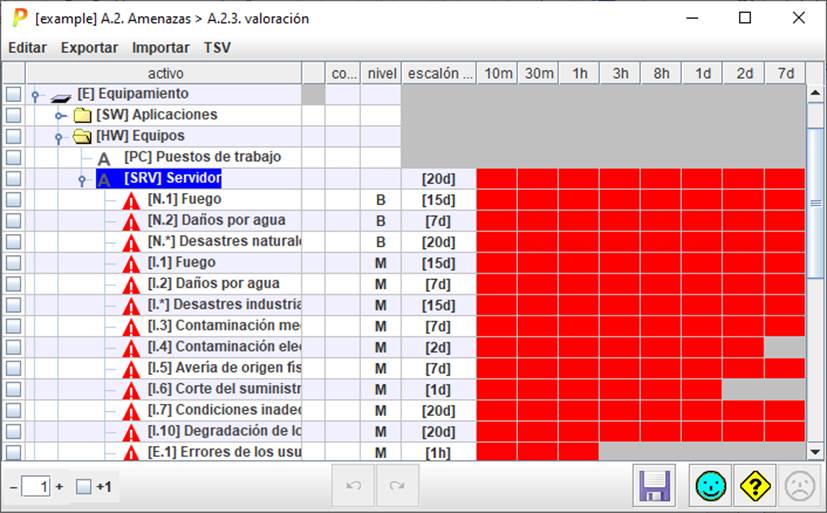Click the Hardware Equipos folder icon
Image resolution: width=827 pixels, height=513 pixels.
point(82,136)
